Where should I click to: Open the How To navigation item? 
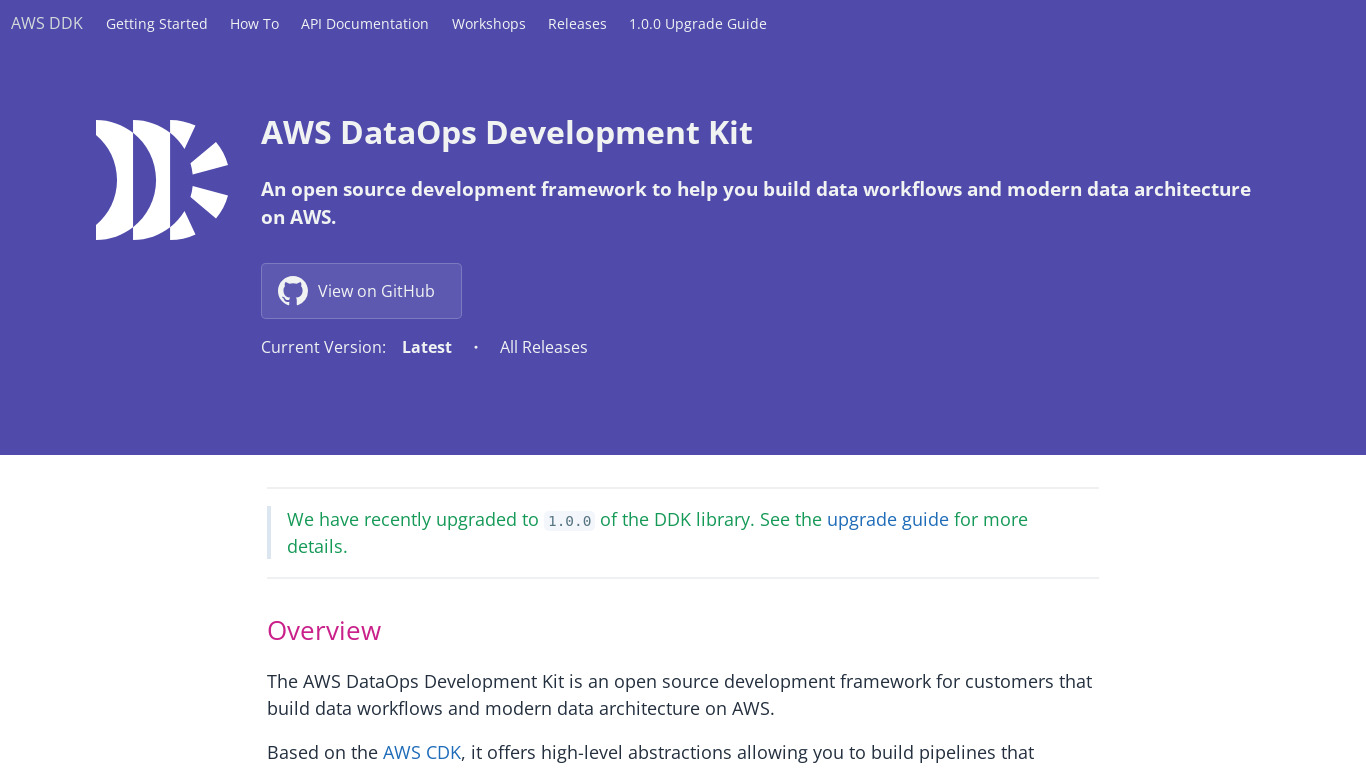point(254,24)
